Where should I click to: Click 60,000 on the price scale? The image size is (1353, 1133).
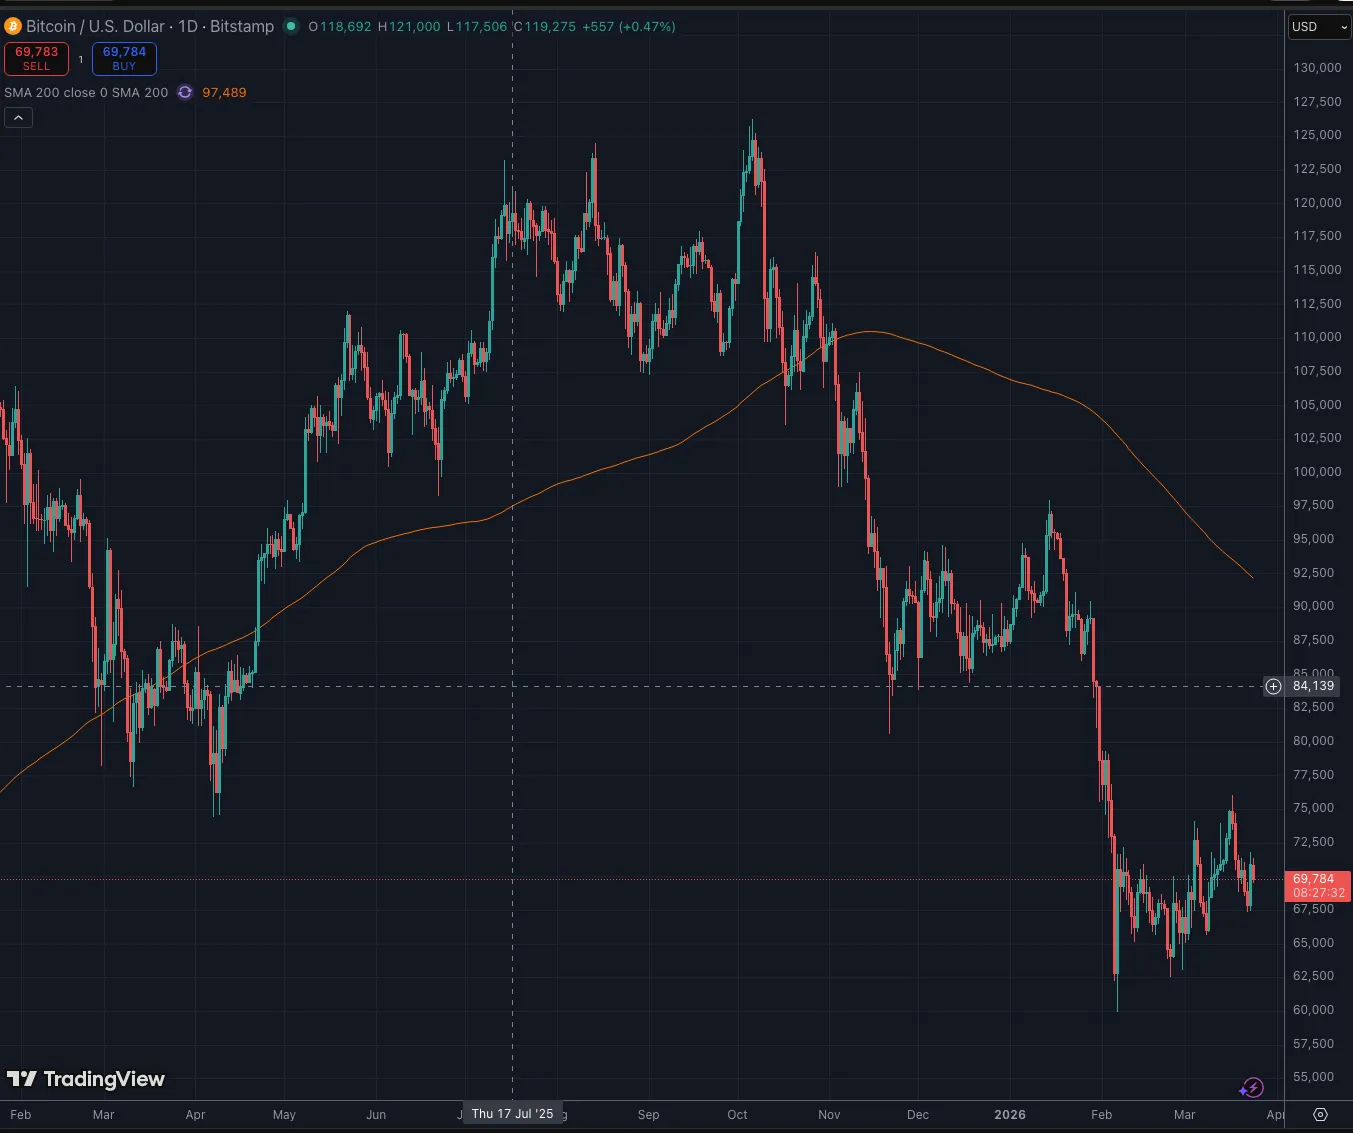[1313, 1010]
